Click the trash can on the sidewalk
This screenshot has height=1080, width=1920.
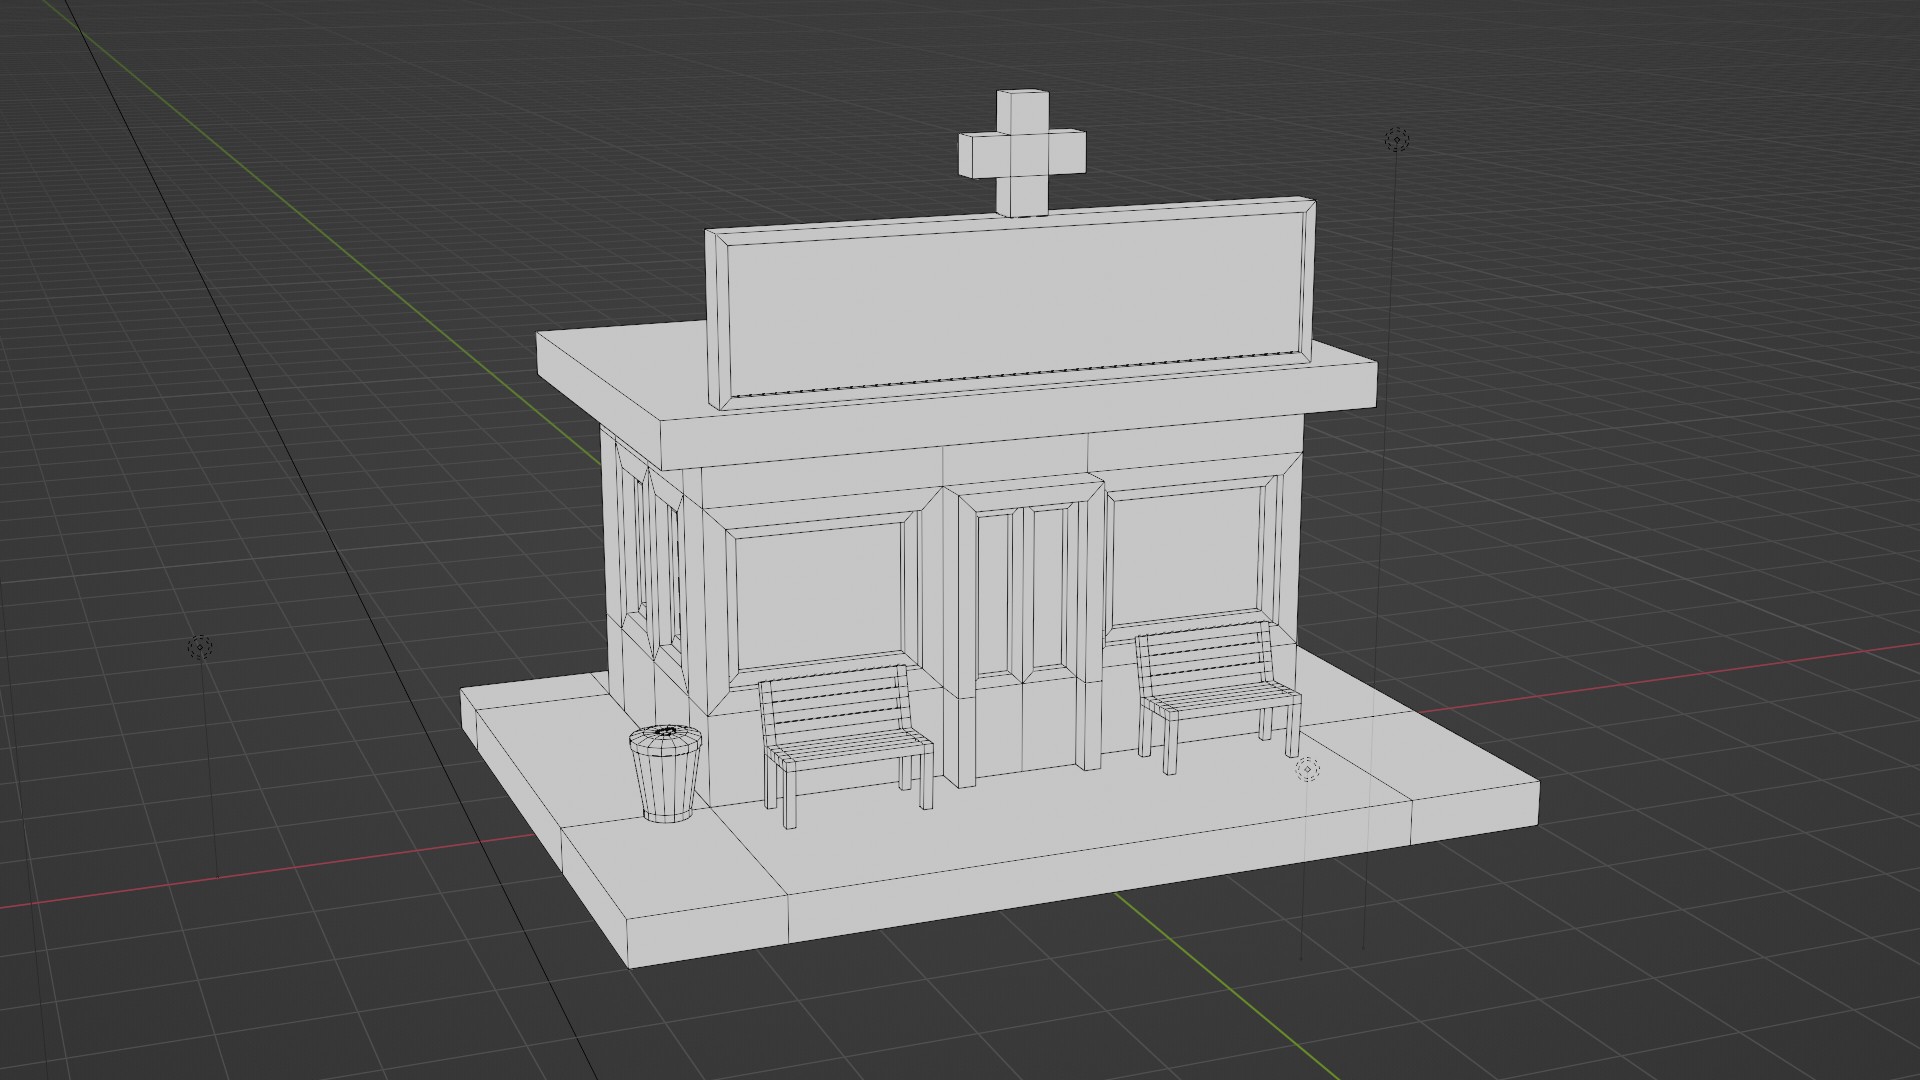pyautogui.click(x=665, y=780)
